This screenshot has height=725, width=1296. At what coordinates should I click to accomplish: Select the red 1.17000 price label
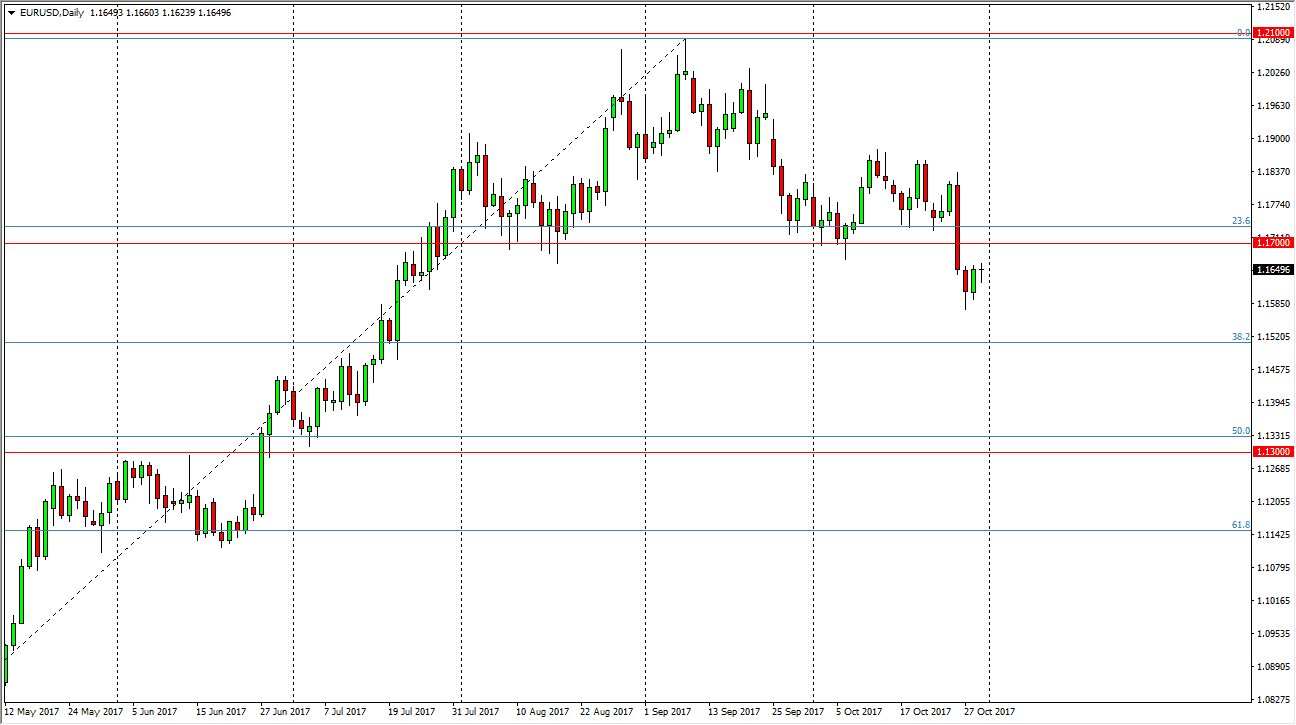click(x=1272, y=242)
